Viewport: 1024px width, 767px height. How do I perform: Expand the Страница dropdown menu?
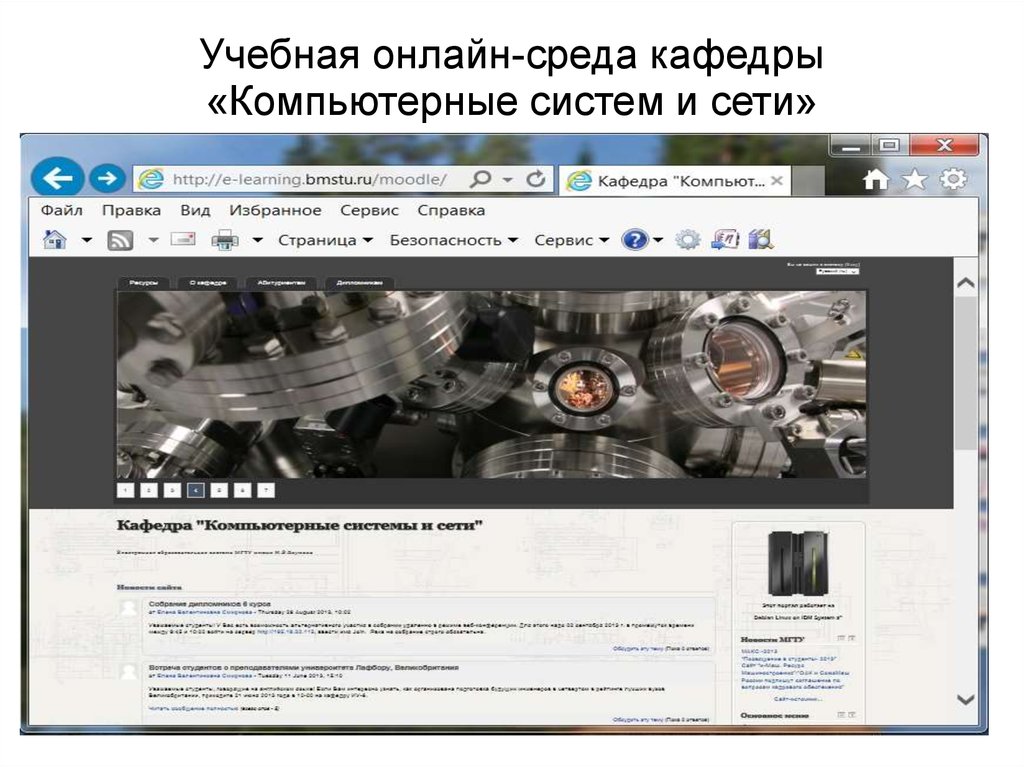coord(325,240)
